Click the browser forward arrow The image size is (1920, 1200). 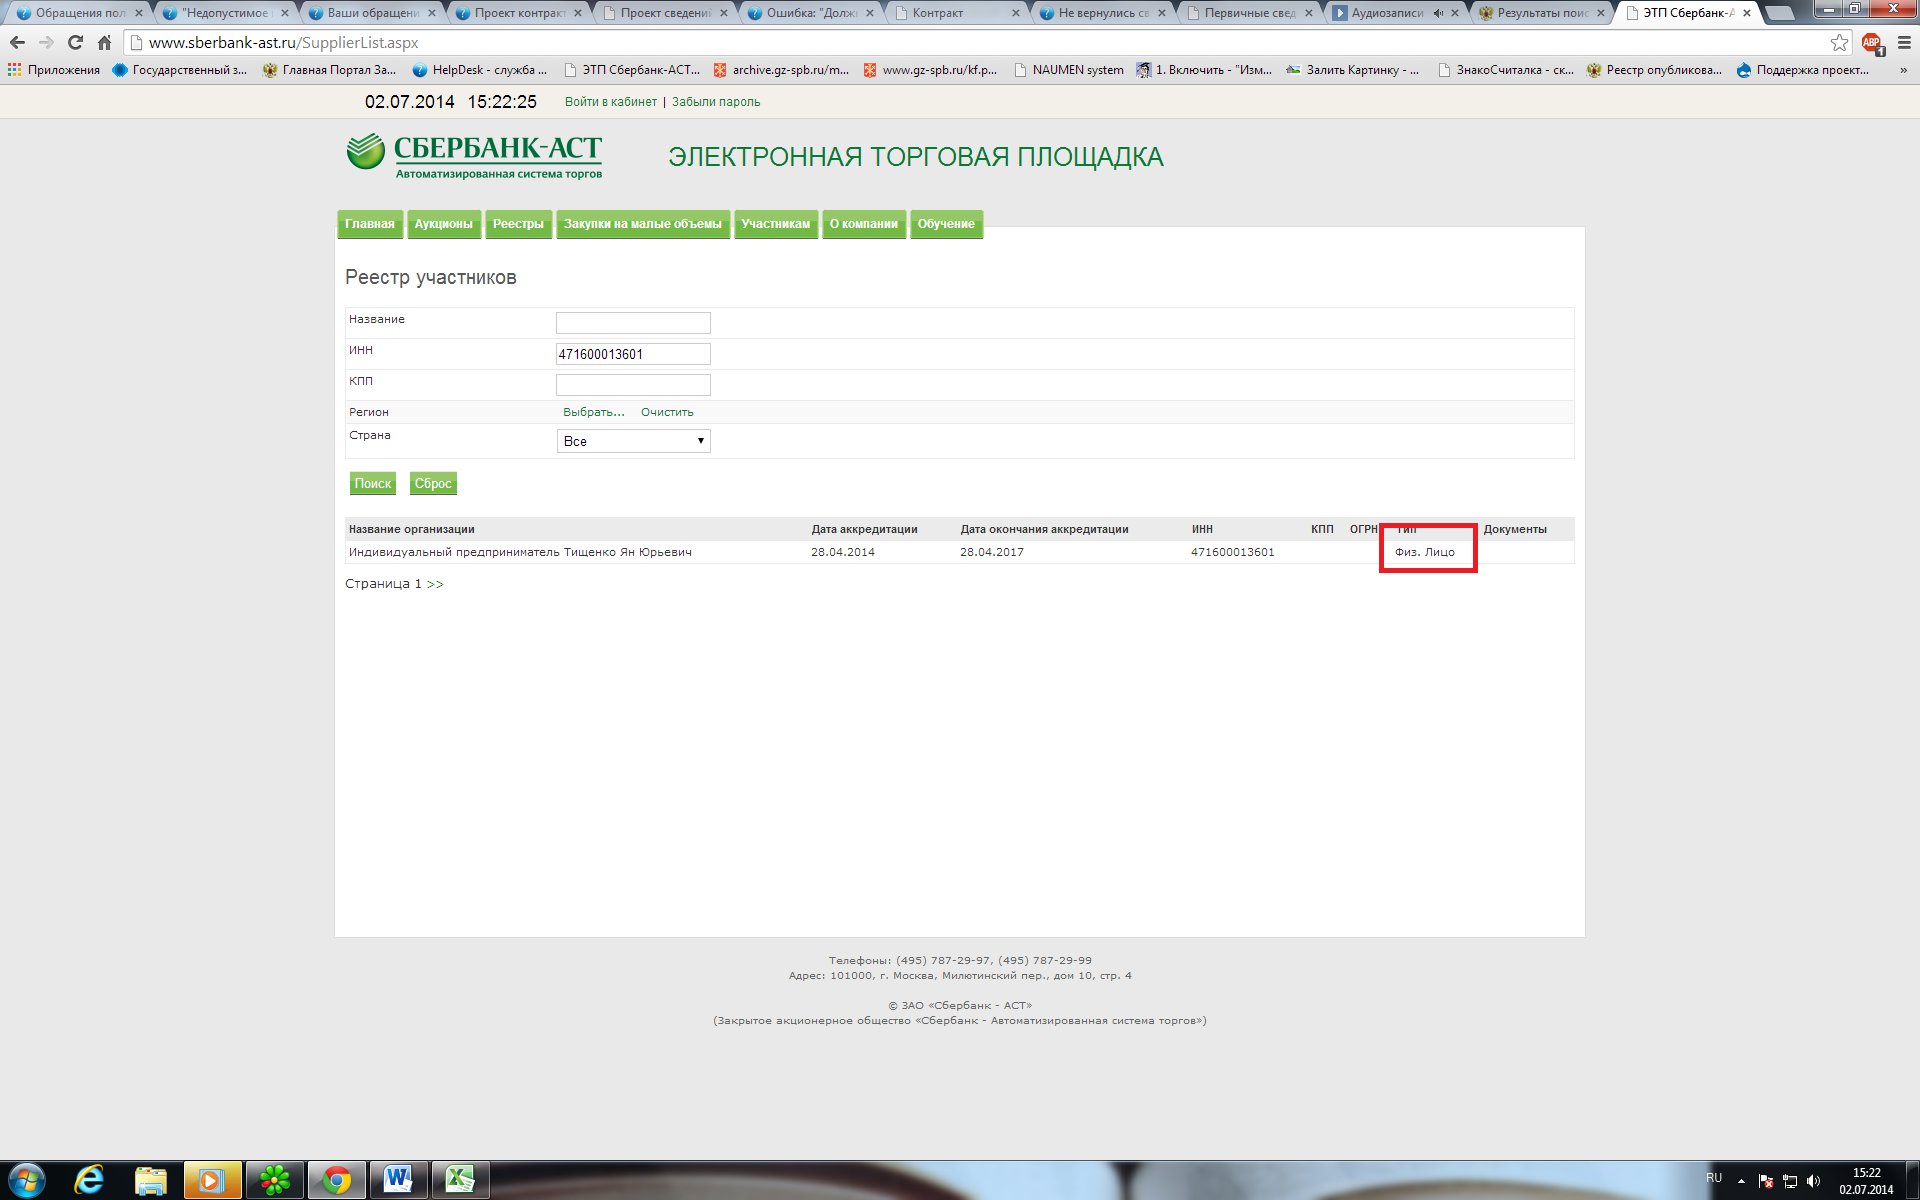[x=46, y=43]
